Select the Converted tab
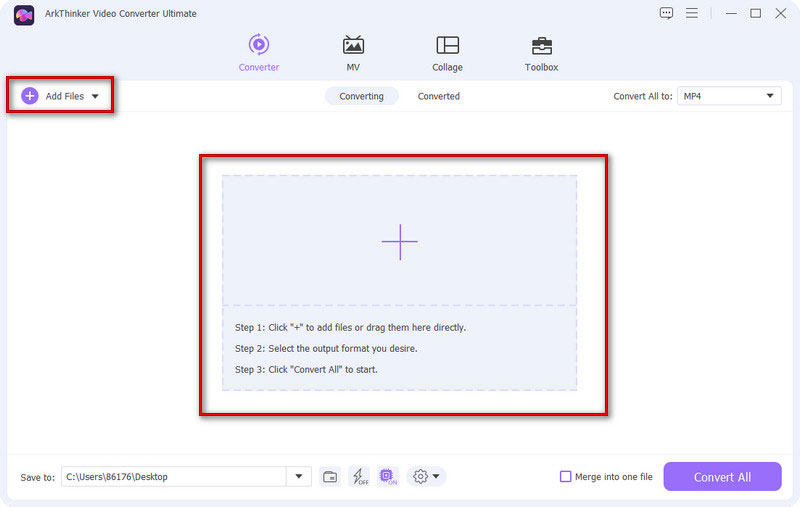The height and width of the screenshot is (507, 800). (439, 96)
